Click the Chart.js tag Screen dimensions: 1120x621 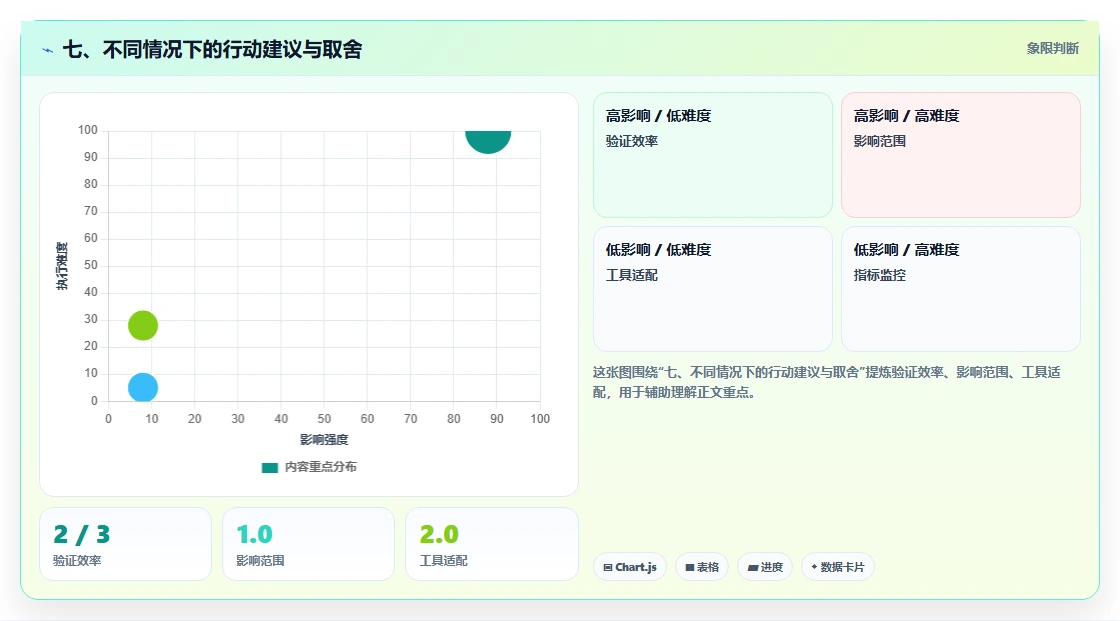[630, 567]
